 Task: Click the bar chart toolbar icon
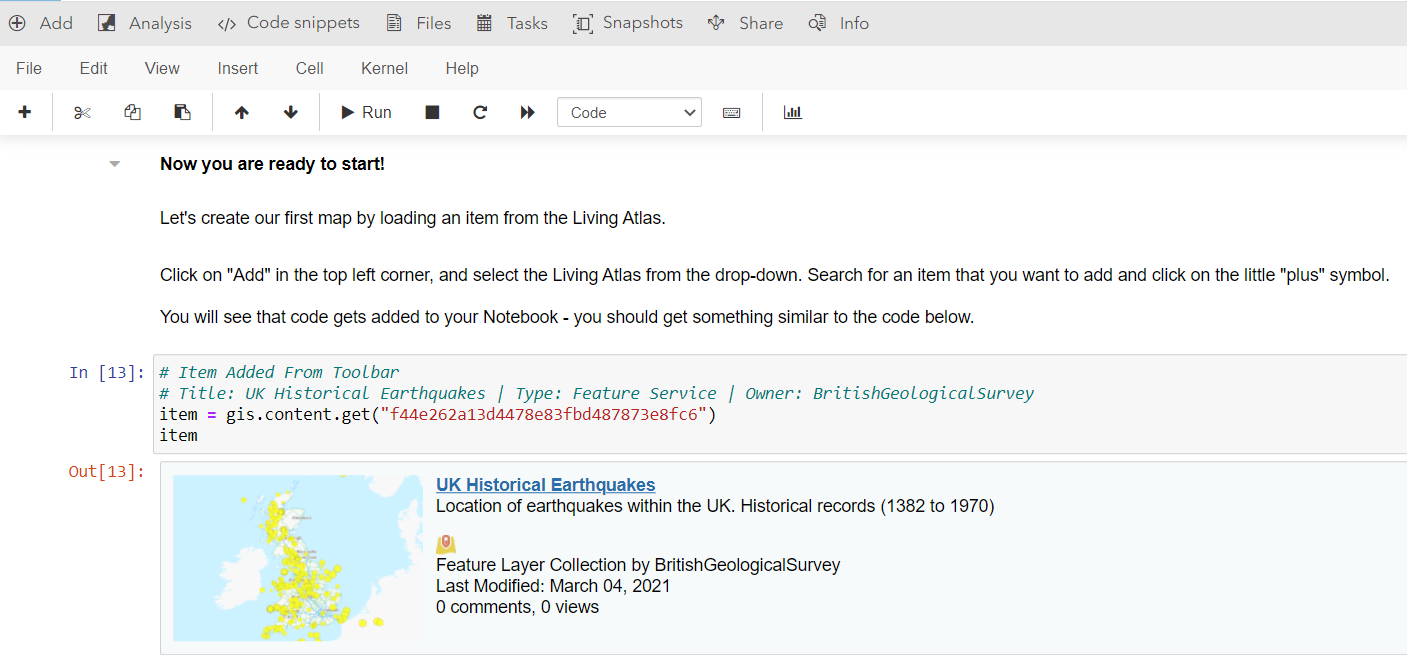pyautogui.click(x=793, y=113)
